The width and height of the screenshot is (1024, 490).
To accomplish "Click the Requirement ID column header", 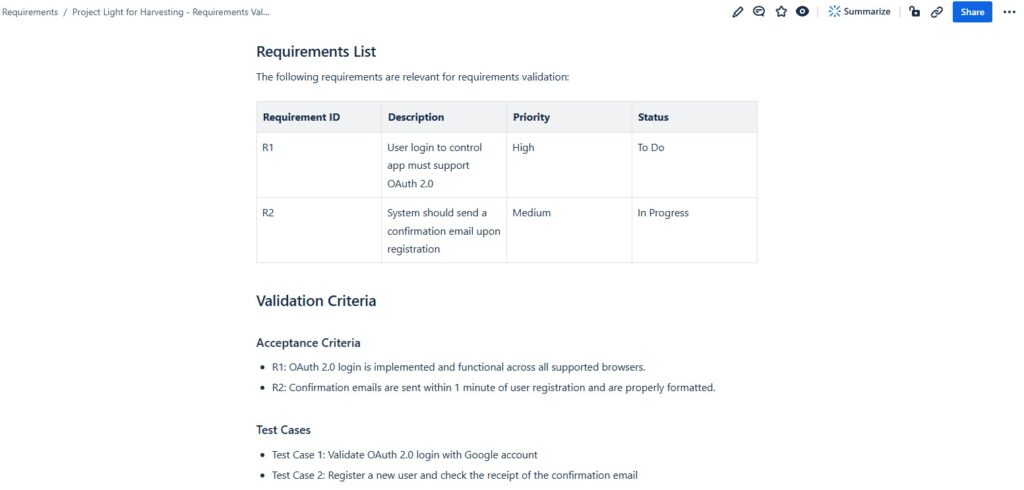I will [301, 117].
